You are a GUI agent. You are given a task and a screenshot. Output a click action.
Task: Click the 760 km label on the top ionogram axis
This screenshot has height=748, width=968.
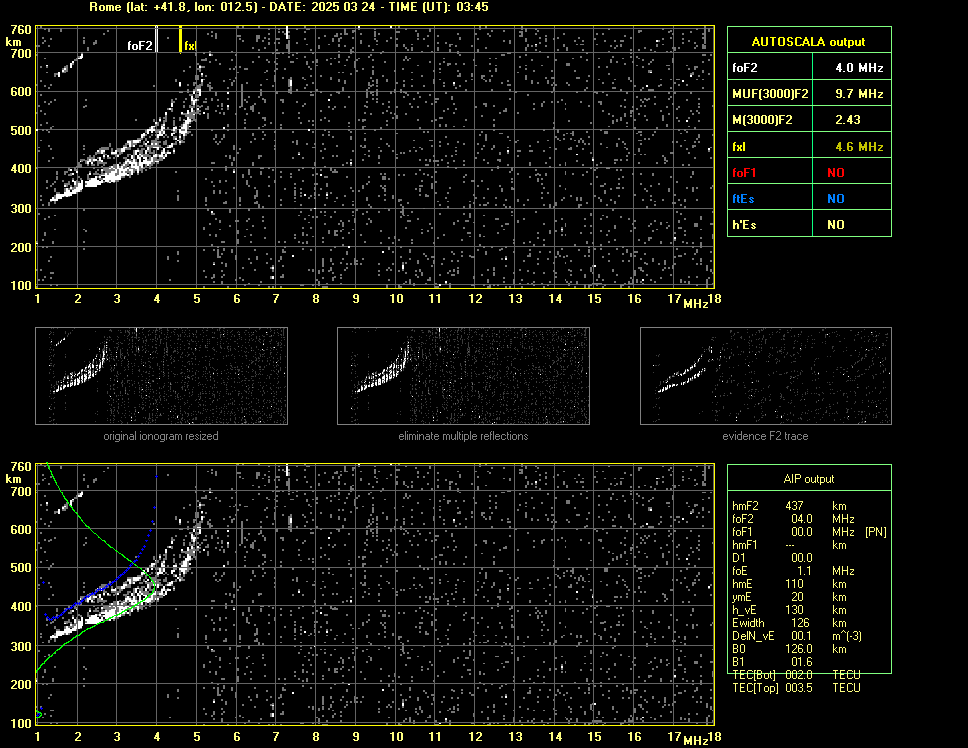(20, 30)
